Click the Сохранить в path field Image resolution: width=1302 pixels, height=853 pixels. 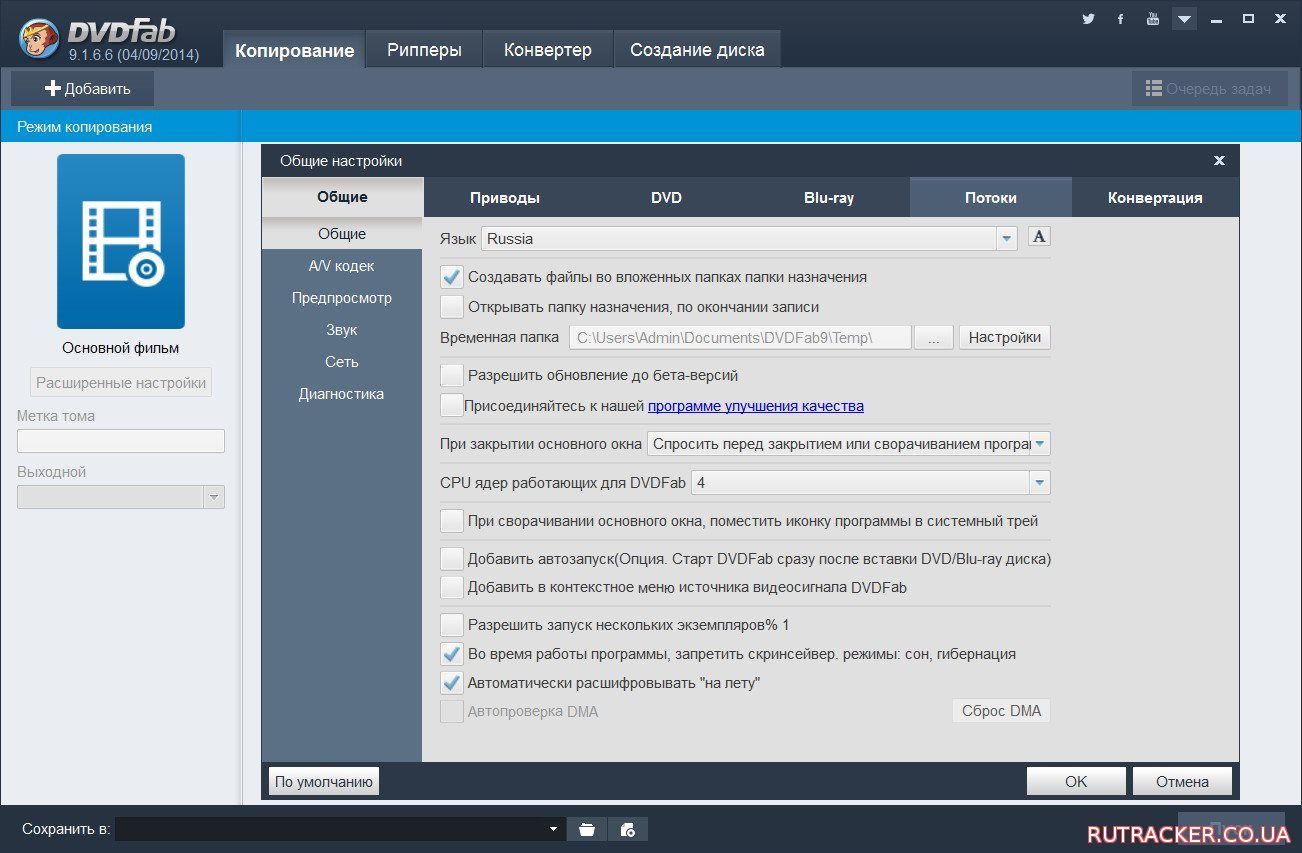[x=340, y=829]
